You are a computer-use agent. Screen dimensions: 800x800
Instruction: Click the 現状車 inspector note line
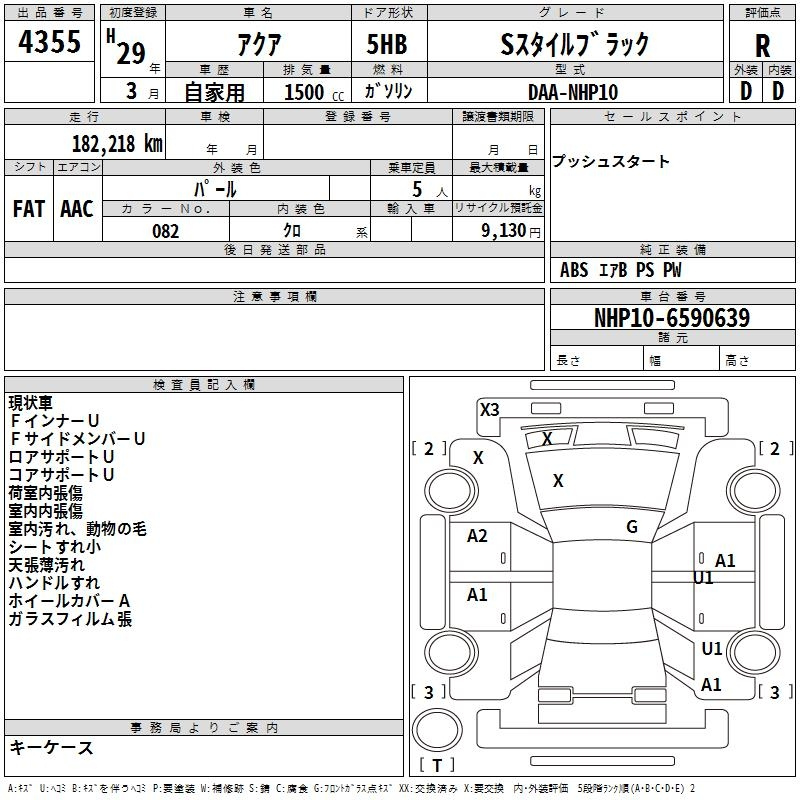31,403
